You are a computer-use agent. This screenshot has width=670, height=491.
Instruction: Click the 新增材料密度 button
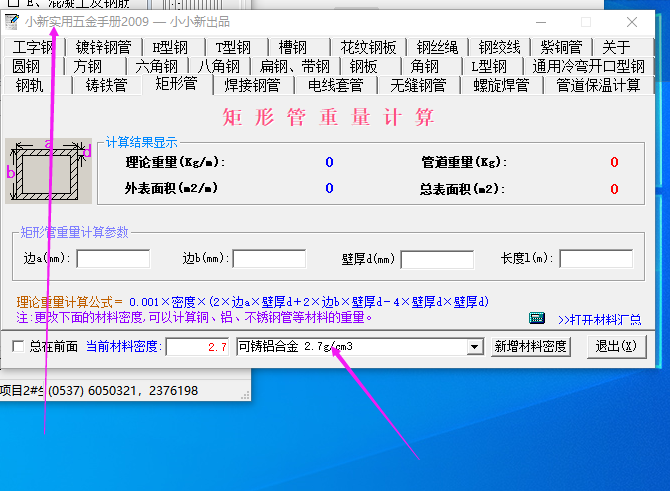[x=530, y=346]
